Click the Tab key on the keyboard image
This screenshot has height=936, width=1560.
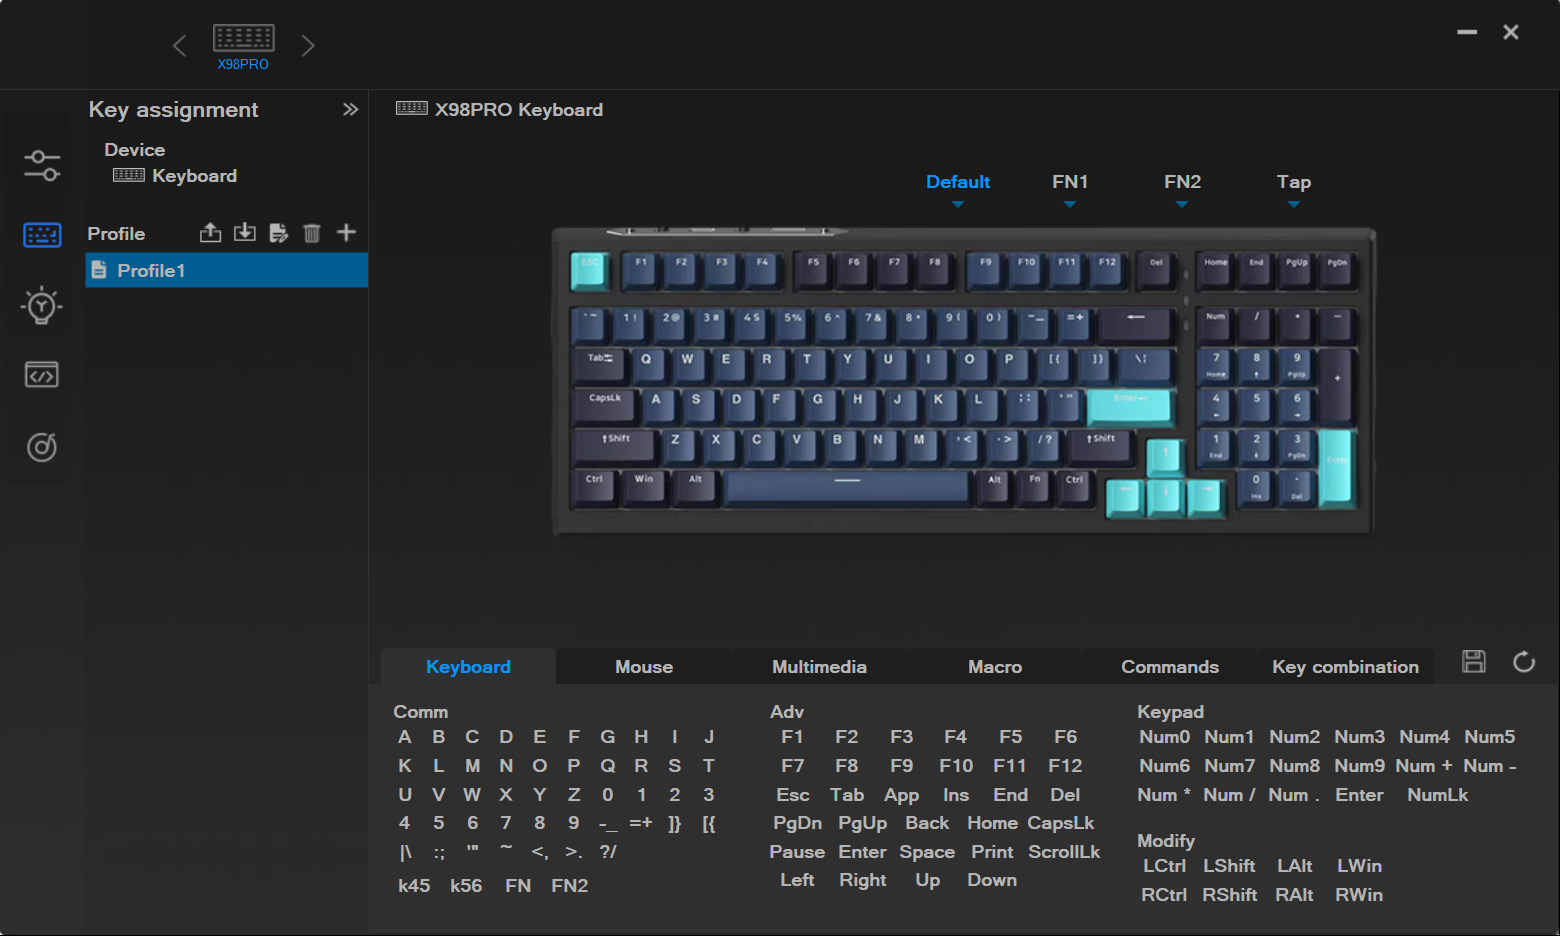coord(600,365)
